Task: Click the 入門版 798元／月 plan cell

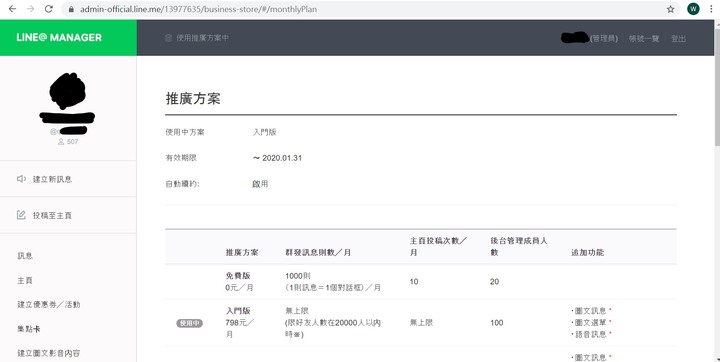Action: [239, 323]
